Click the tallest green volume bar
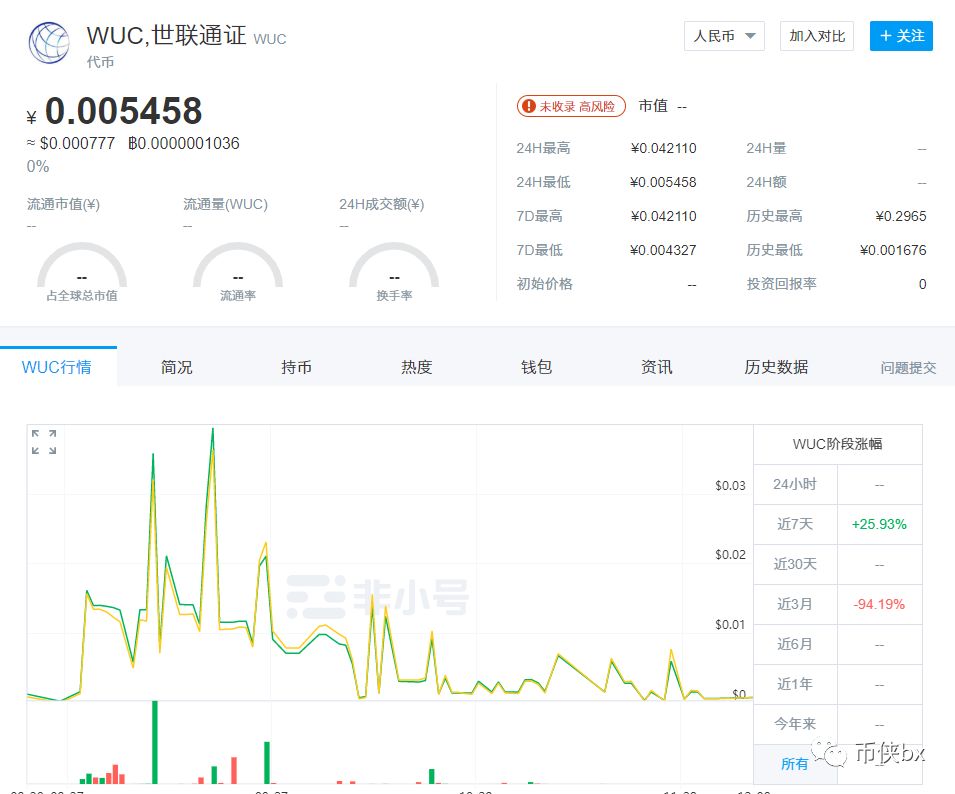 (155, 742)
